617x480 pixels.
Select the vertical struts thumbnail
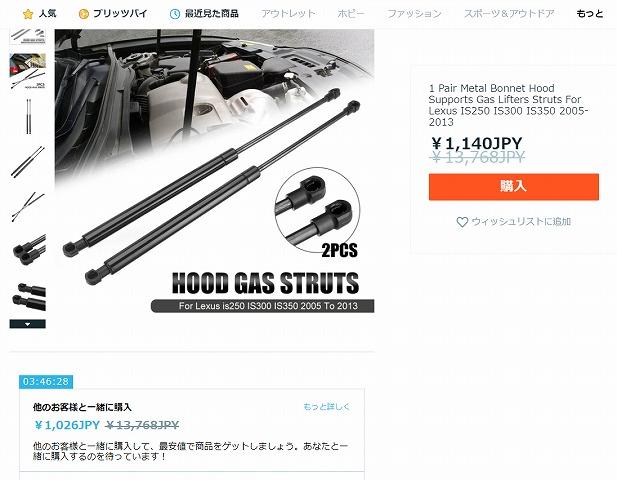tap(28, 116)
